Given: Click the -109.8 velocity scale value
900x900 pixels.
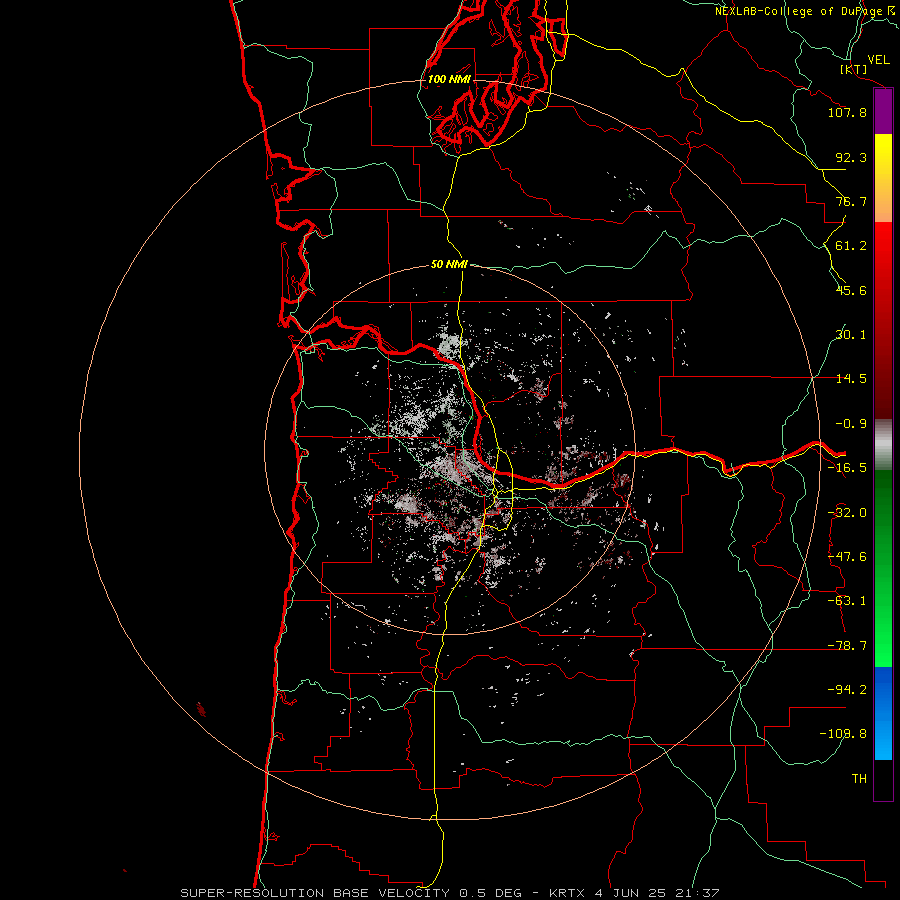Looking at the screenshot, I should [x=843, y=734].
